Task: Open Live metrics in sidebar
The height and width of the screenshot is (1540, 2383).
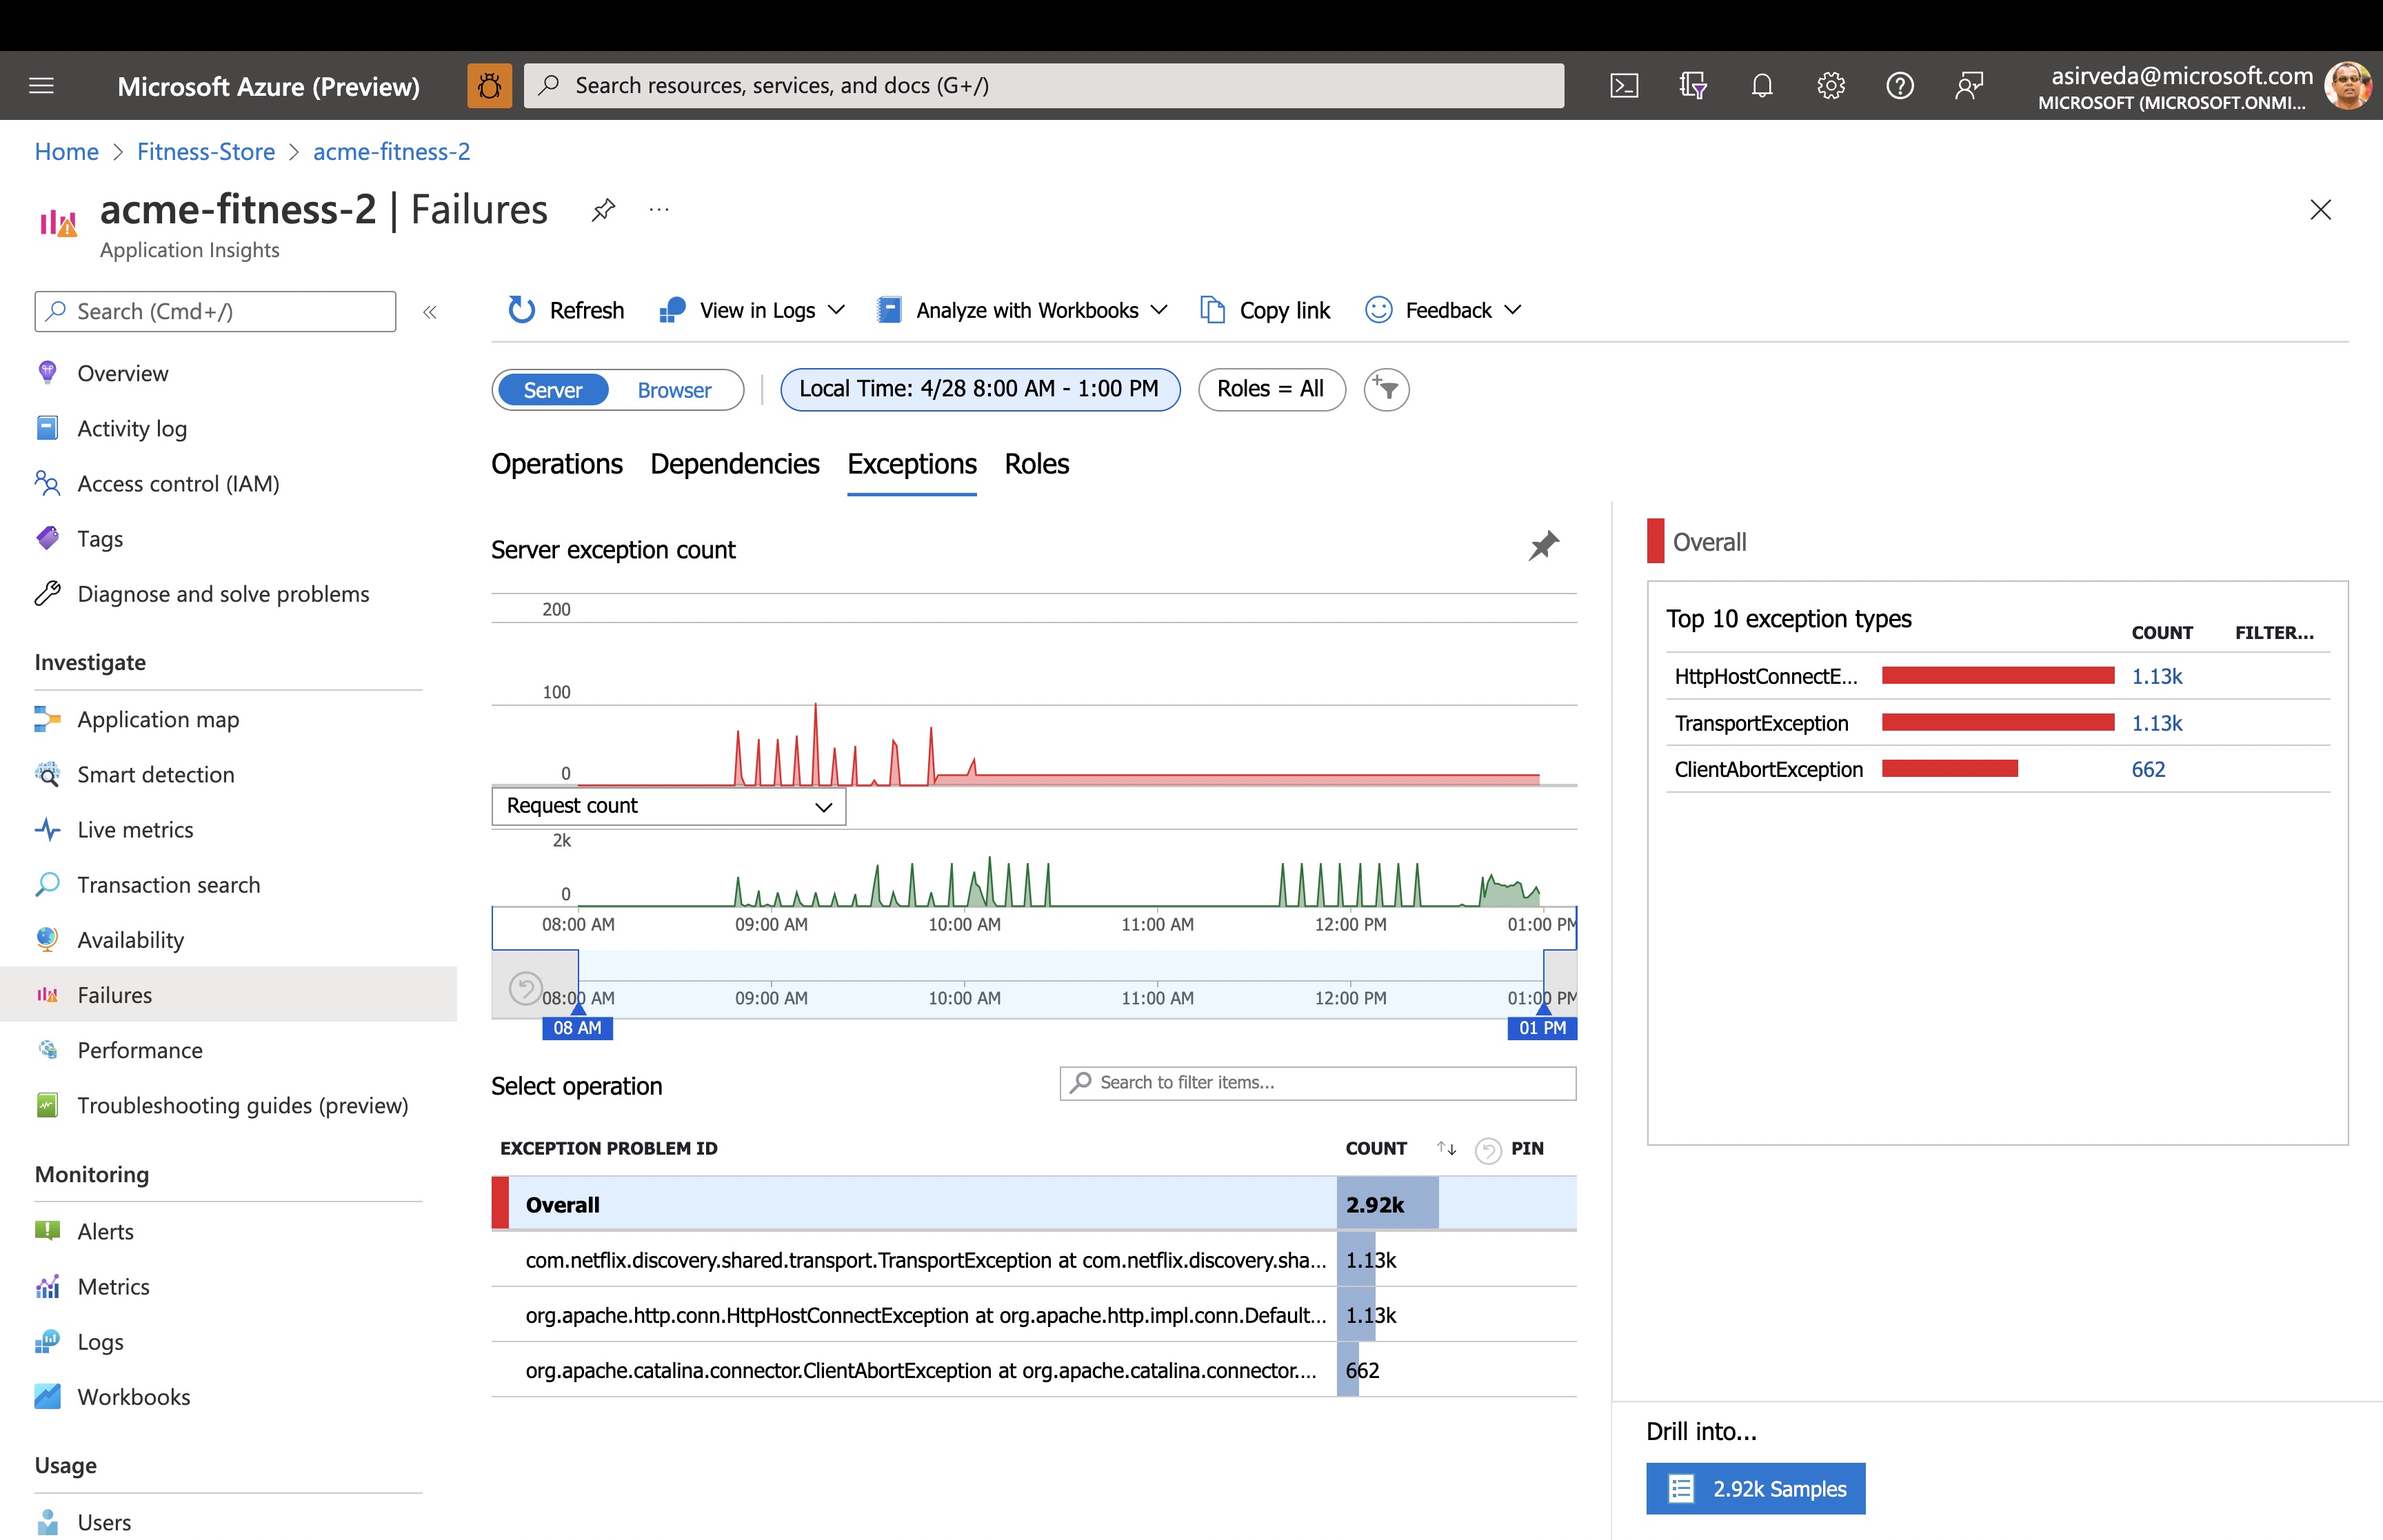Action: coord(135,830)
